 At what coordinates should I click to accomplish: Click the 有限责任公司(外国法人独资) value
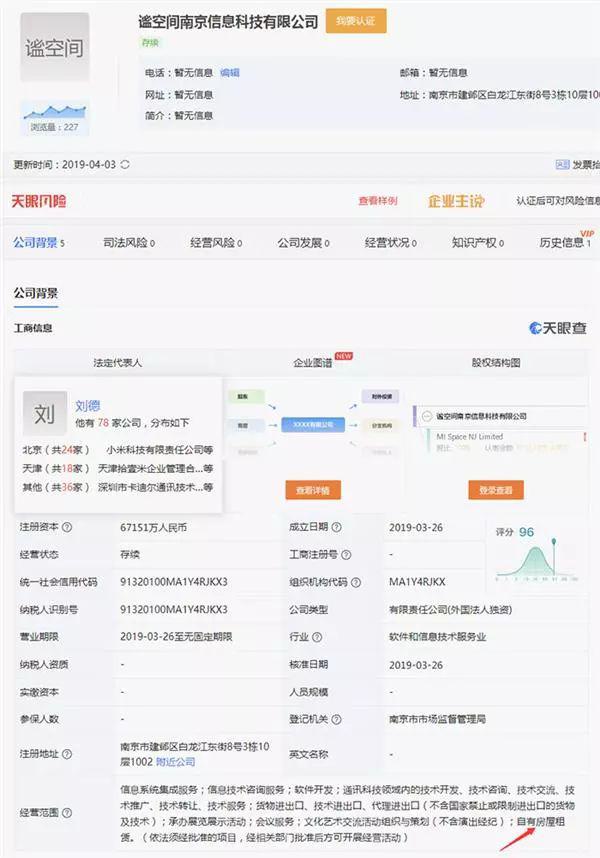(451, 610)
